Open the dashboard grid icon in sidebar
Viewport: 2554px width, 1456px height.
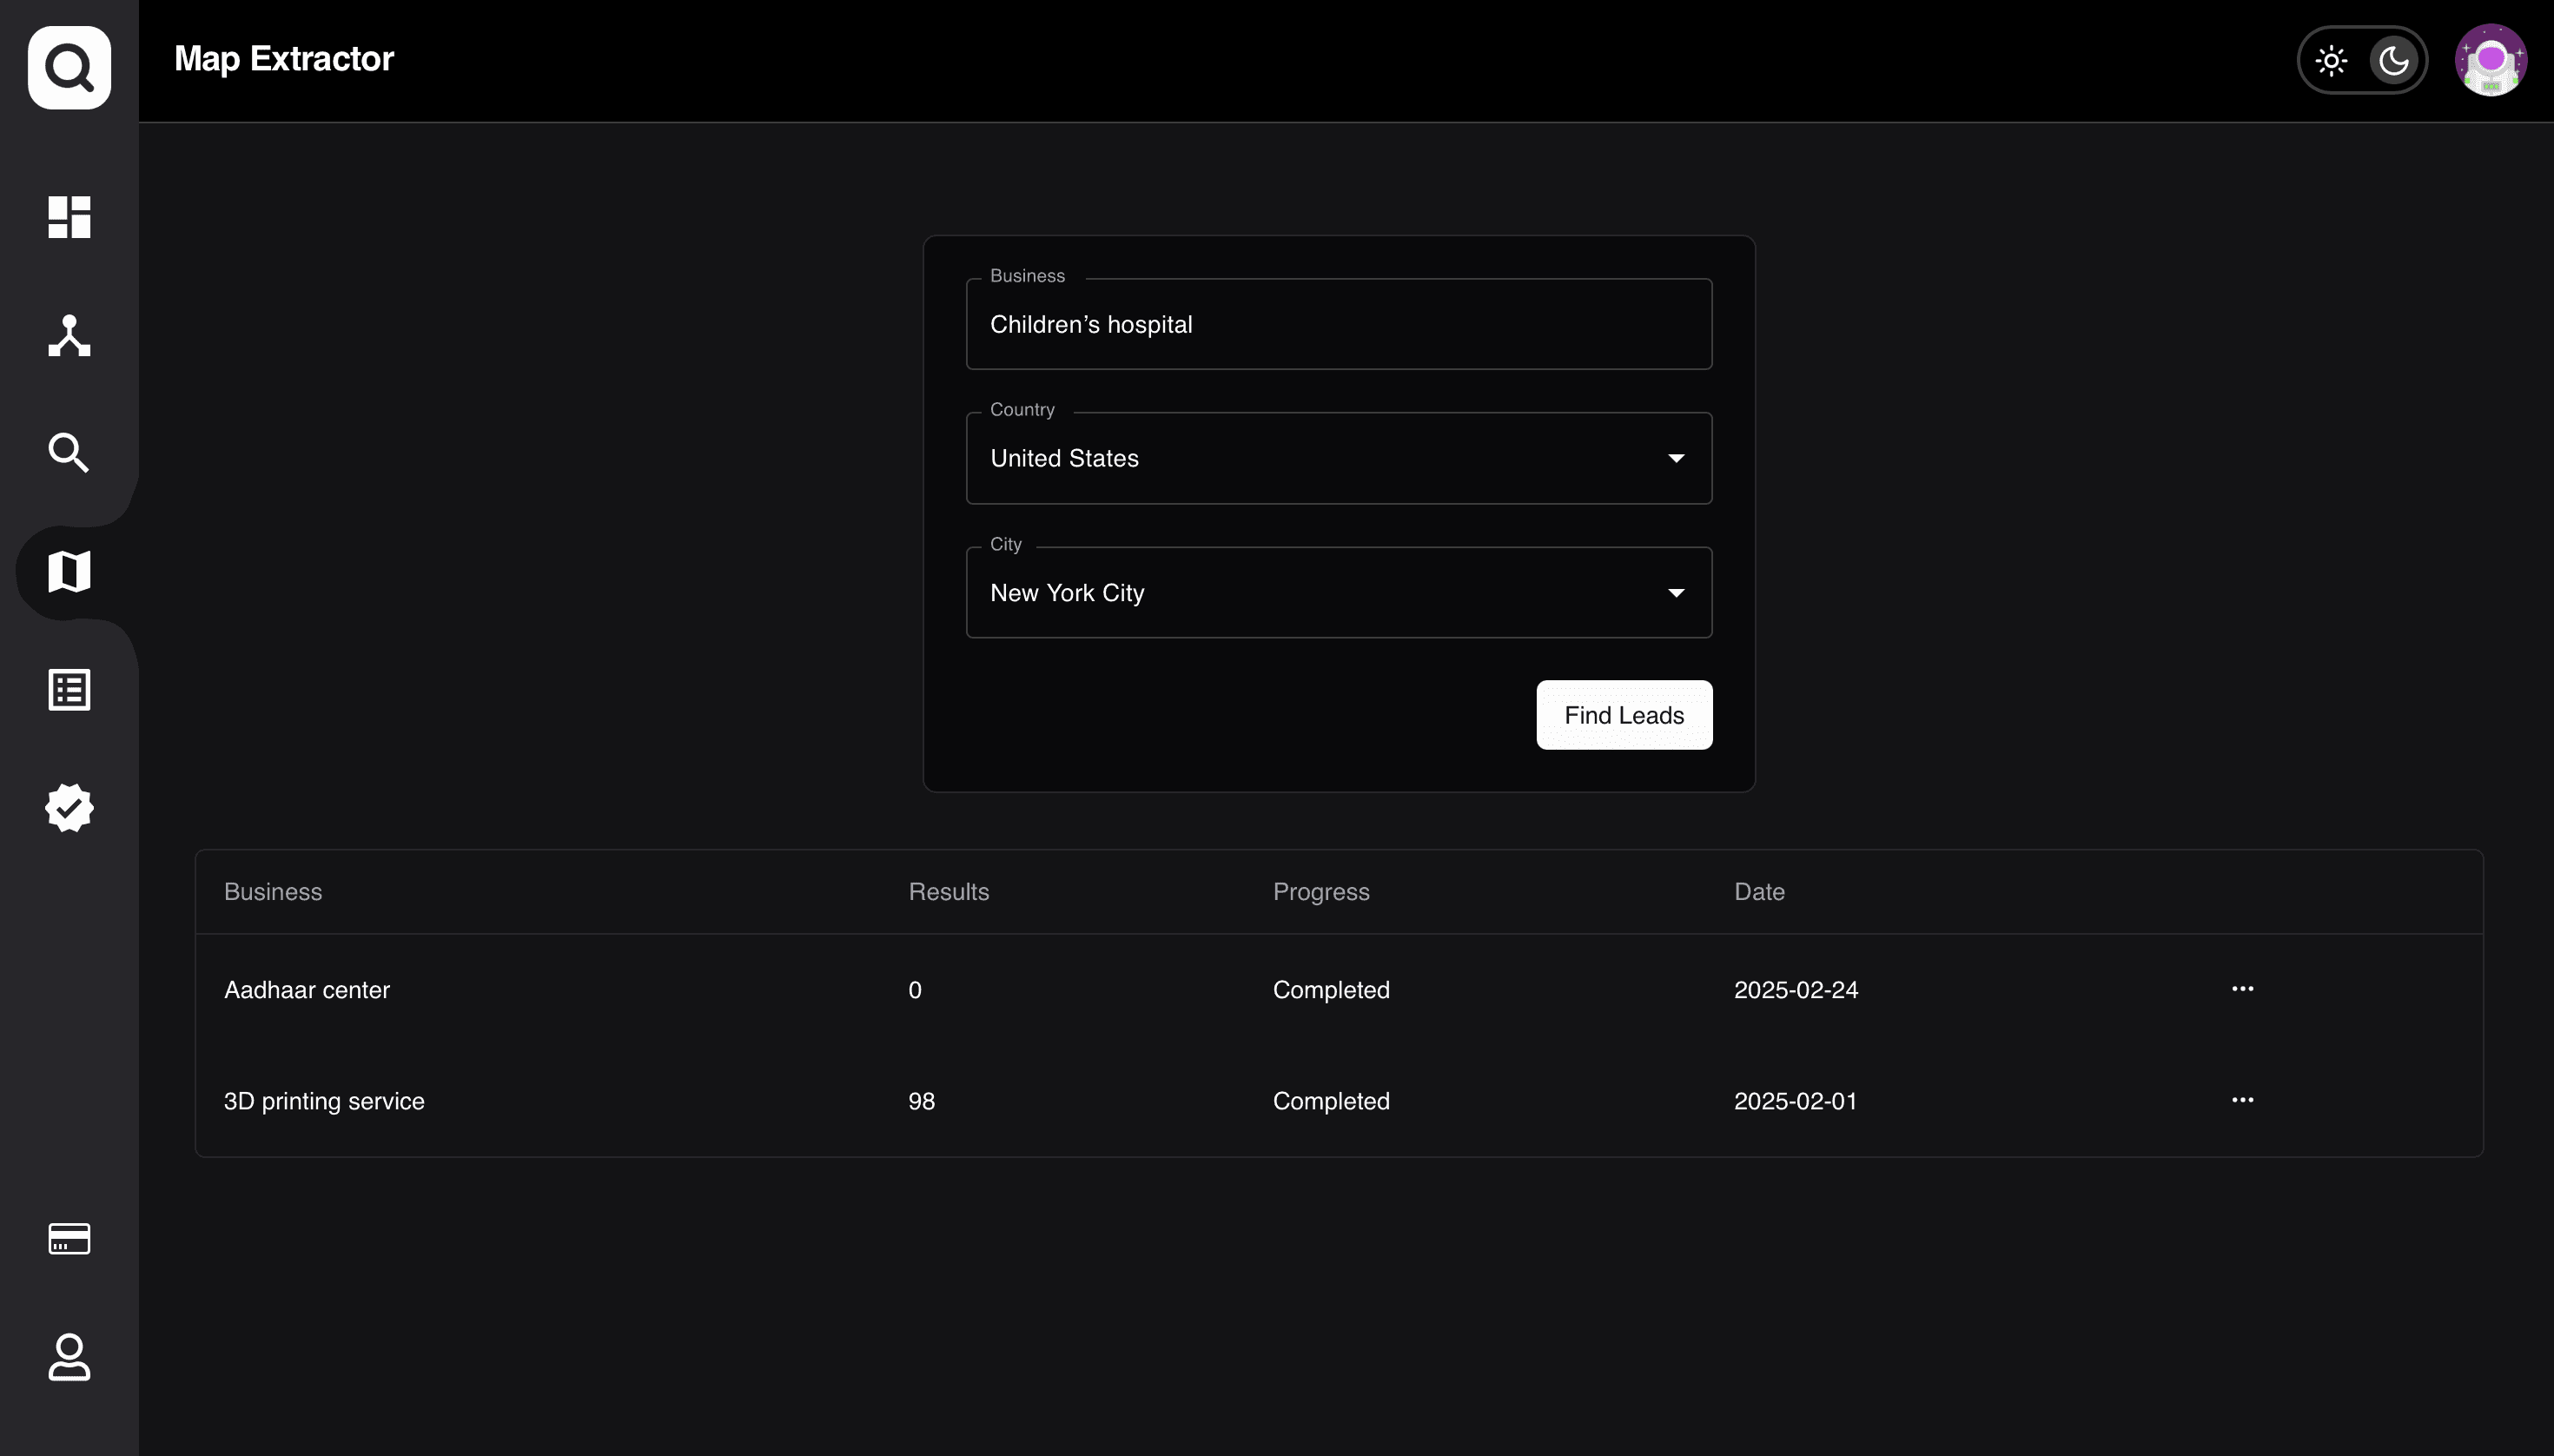click(69, 217)
